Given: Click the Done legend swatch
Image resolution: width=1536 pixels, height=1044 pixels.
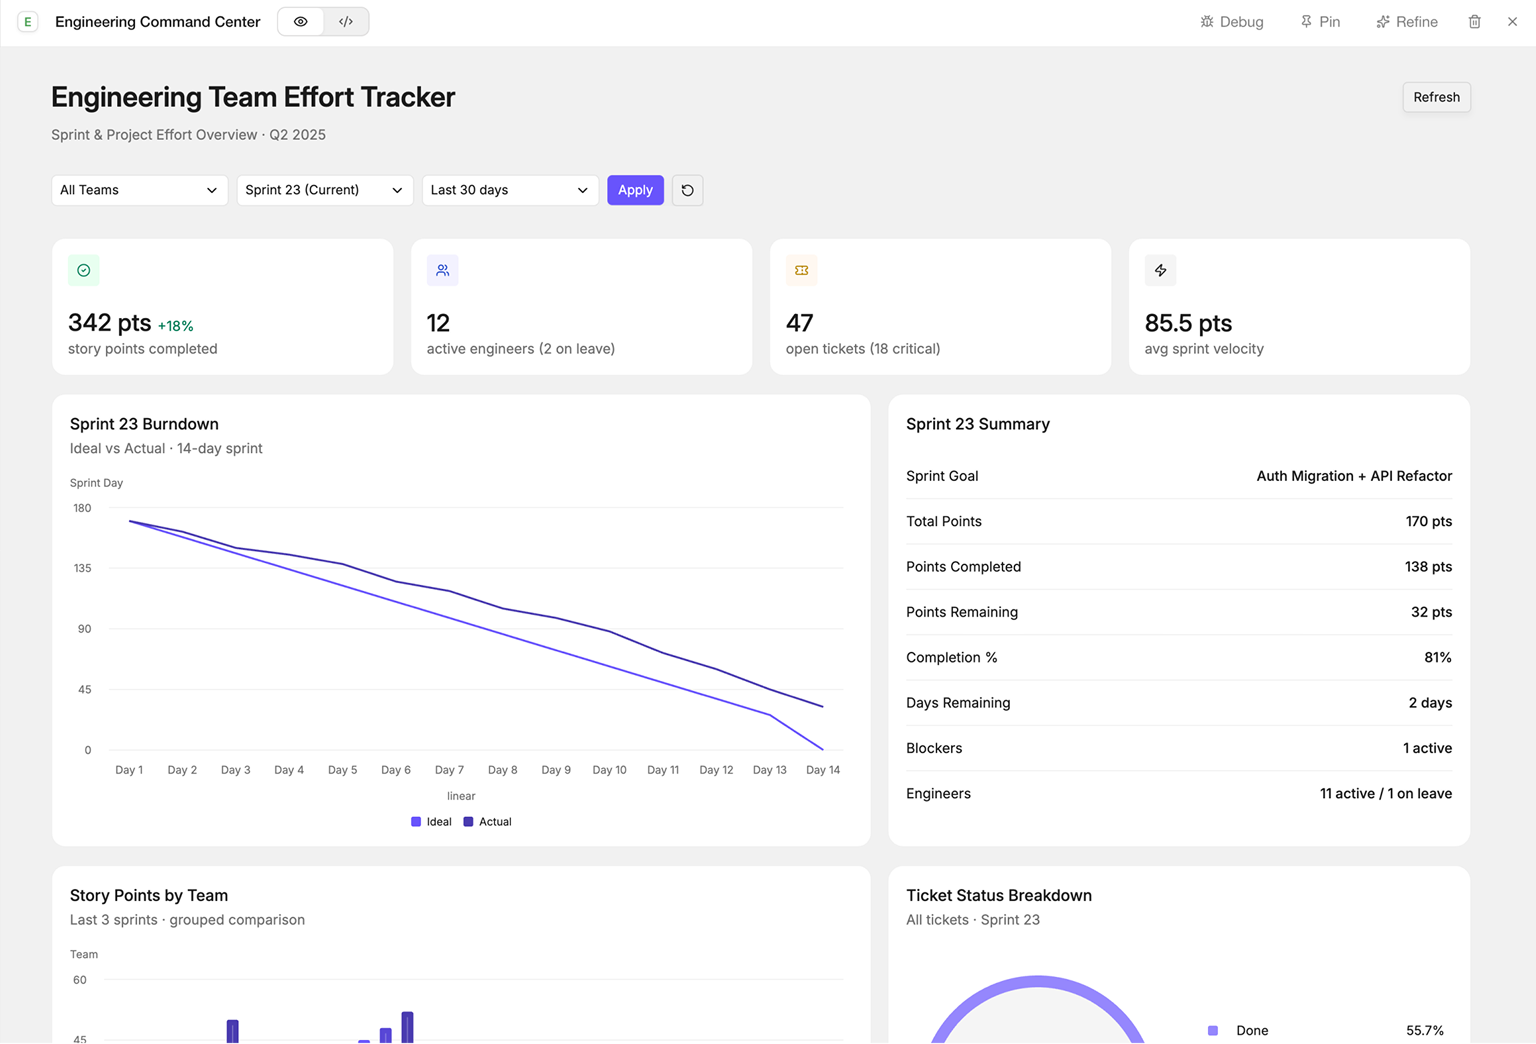Looking at the screenshot, I should 1213,1030.
